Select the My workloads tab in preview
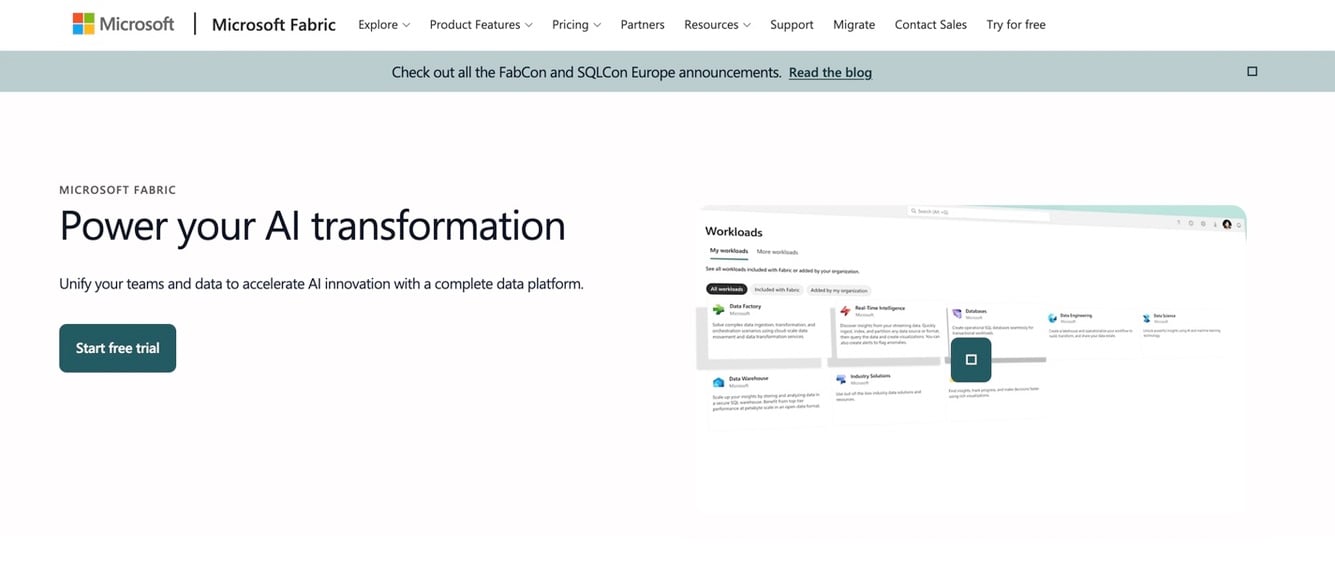 pos(728,251)
